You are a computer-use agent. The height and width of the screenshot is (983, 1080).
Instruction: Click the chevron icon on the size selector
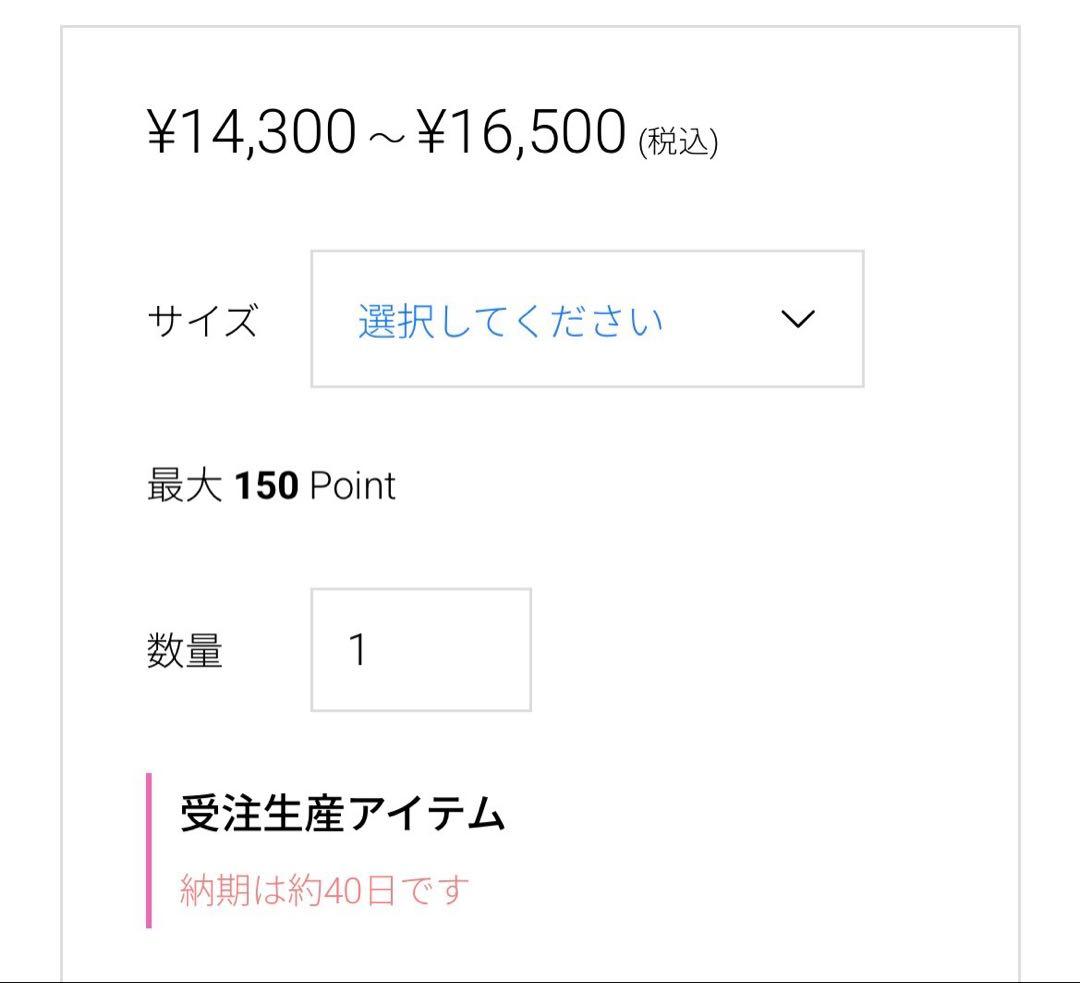tap(795, 320)
